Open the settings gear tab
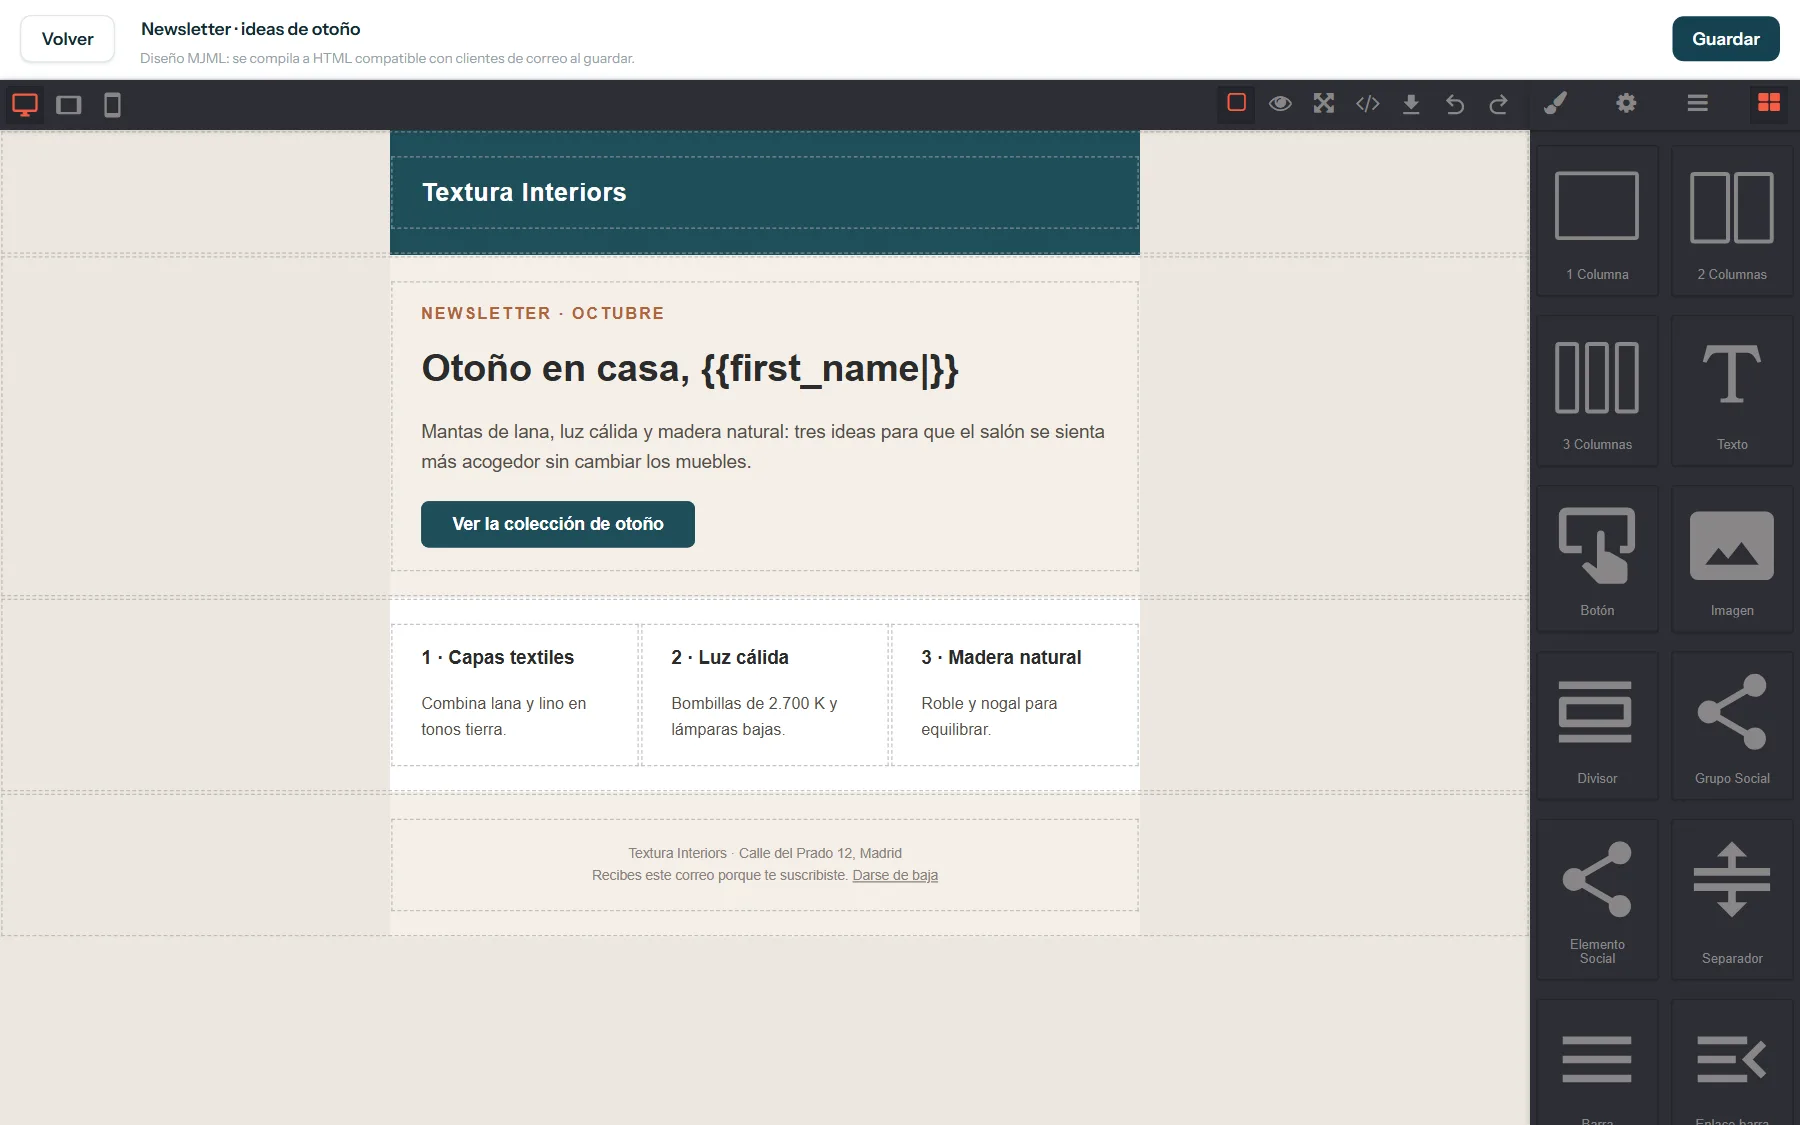1800x1125 pixels. click(1626, 103)
